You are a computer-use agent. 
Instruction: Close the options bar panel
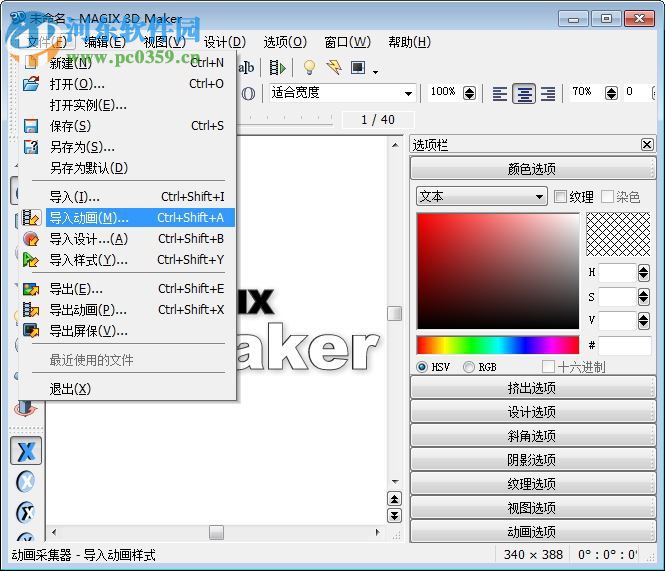pos(647,145)
